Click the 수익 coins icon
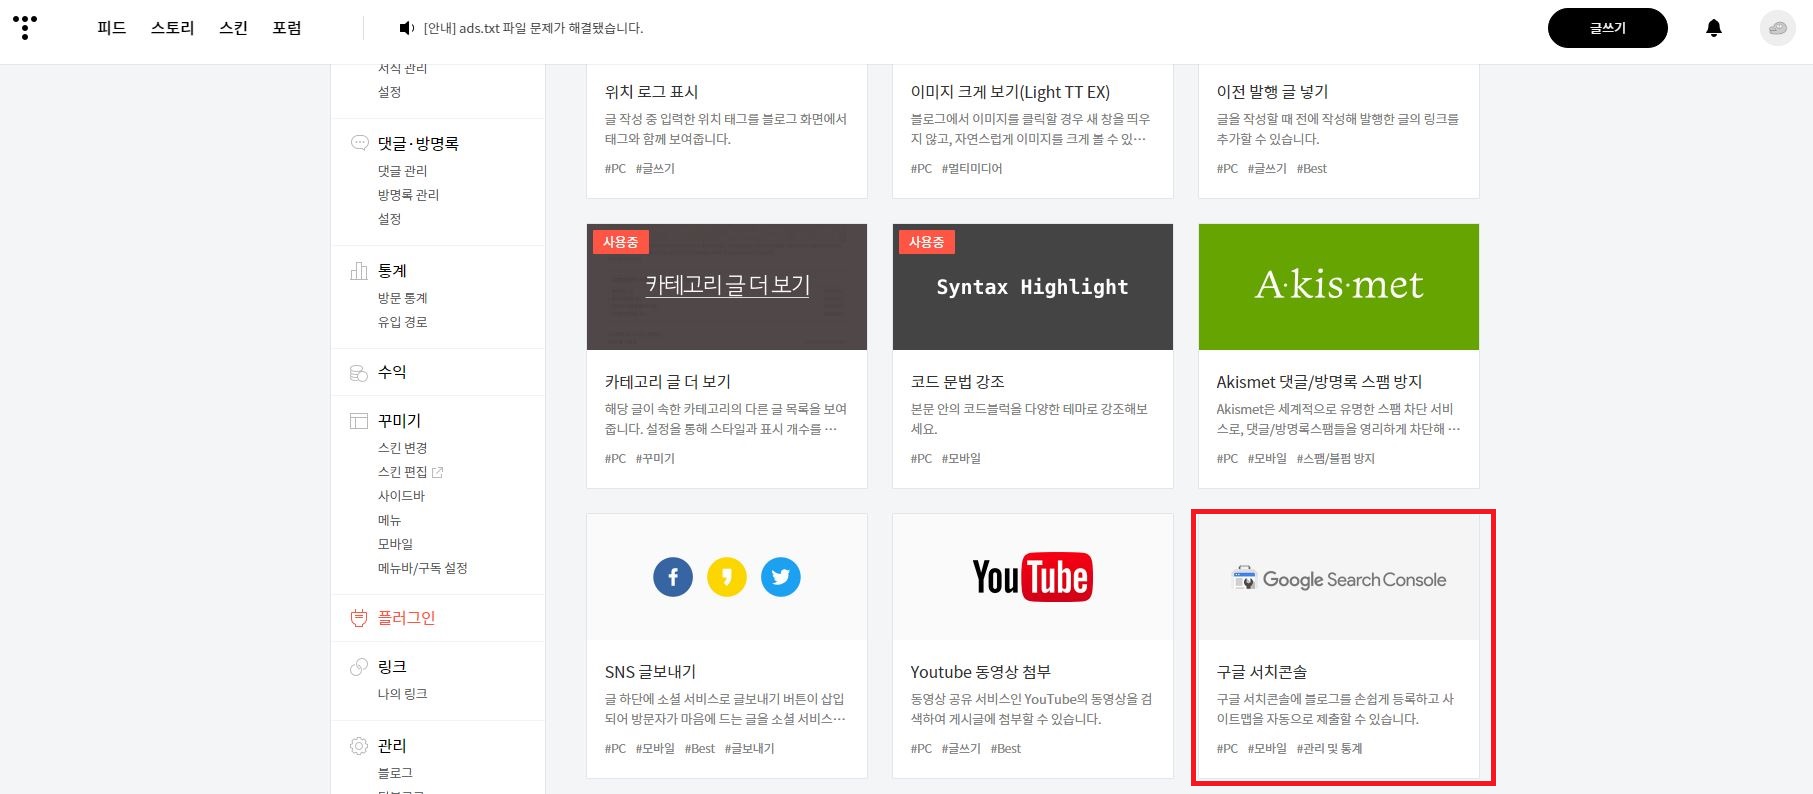The image size is (1813, 794). click(x=359, y=372)
